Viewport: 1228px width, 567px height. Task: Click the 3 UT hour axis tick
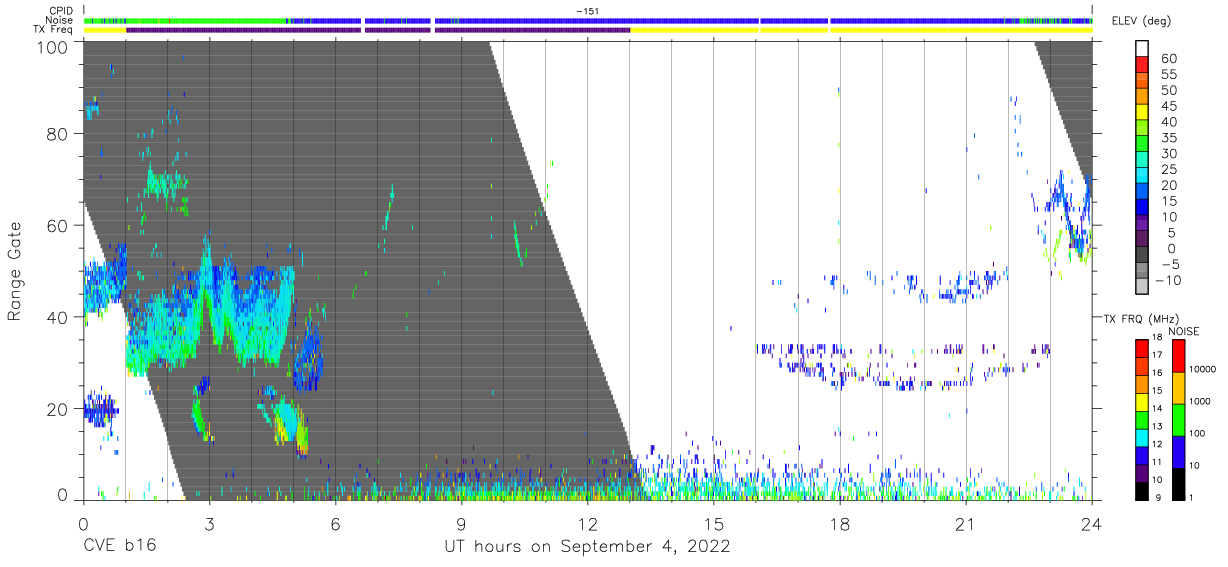[x=209, y=523]
